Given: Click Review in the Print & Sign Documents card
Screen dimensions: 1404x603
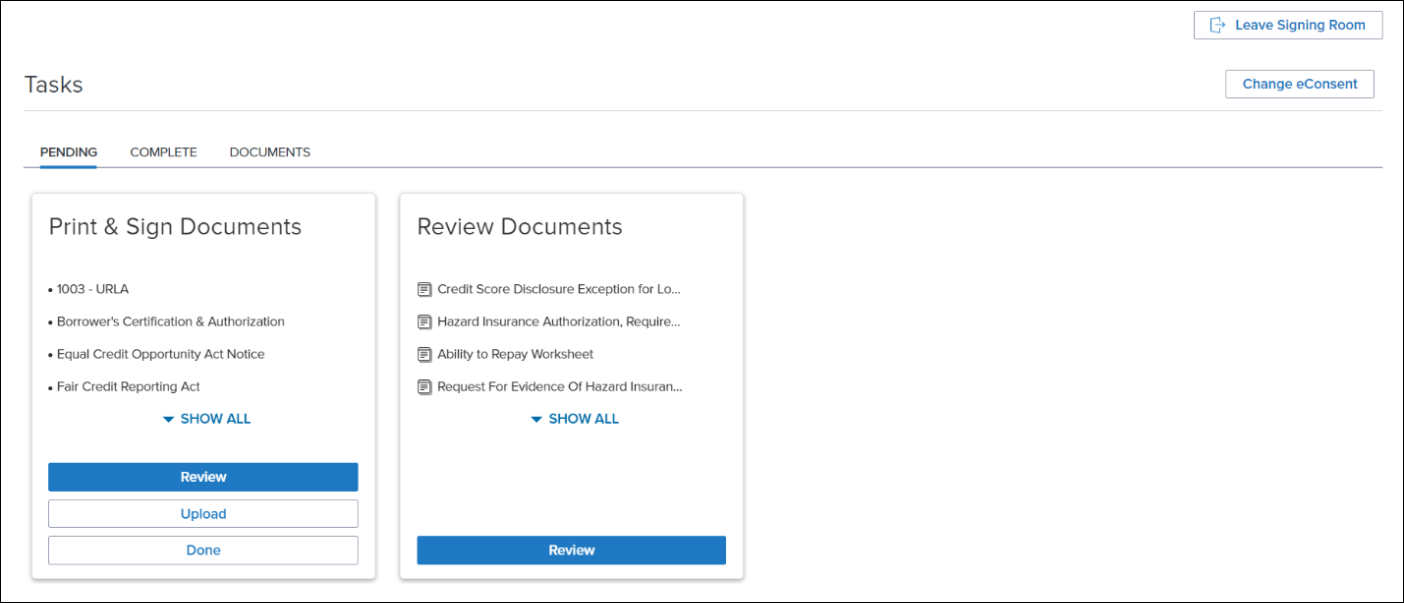Looking at the screenshot, I should click(x=203, y=477).
